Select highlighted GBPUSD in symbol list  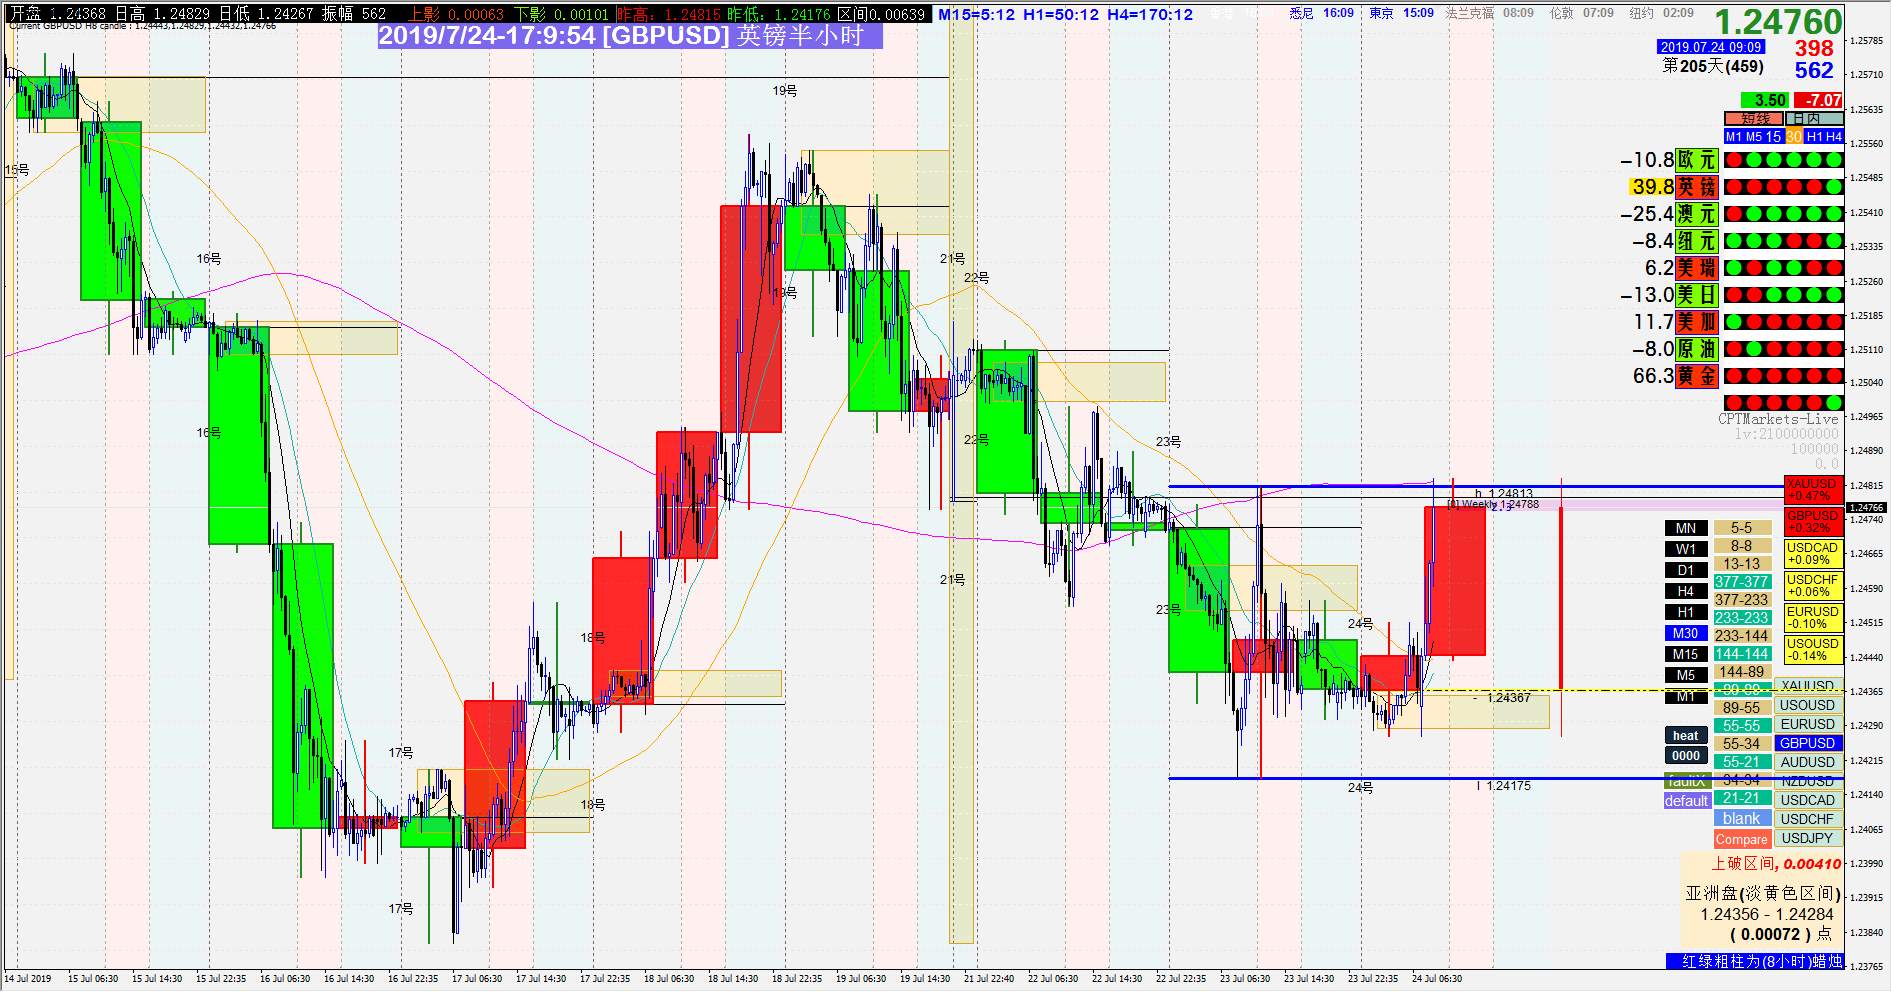1807,743
